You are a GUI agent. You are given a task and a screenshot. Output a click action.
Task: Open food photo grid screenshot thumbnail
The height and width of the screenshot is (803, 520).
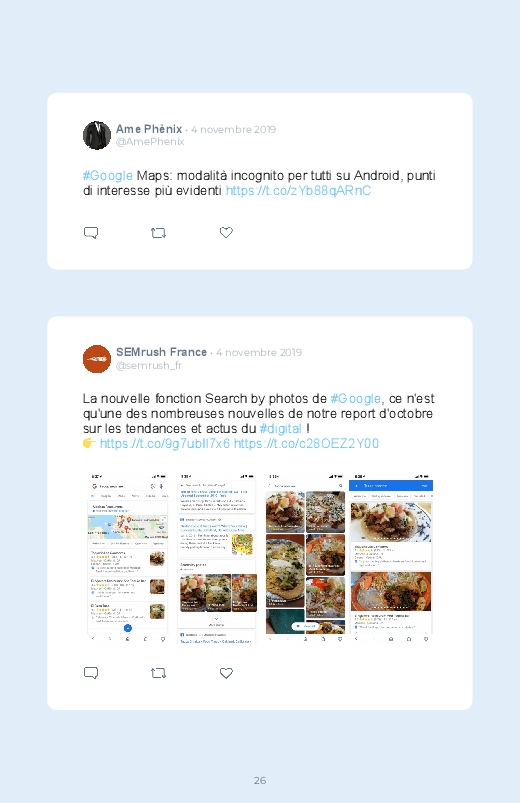306,559
